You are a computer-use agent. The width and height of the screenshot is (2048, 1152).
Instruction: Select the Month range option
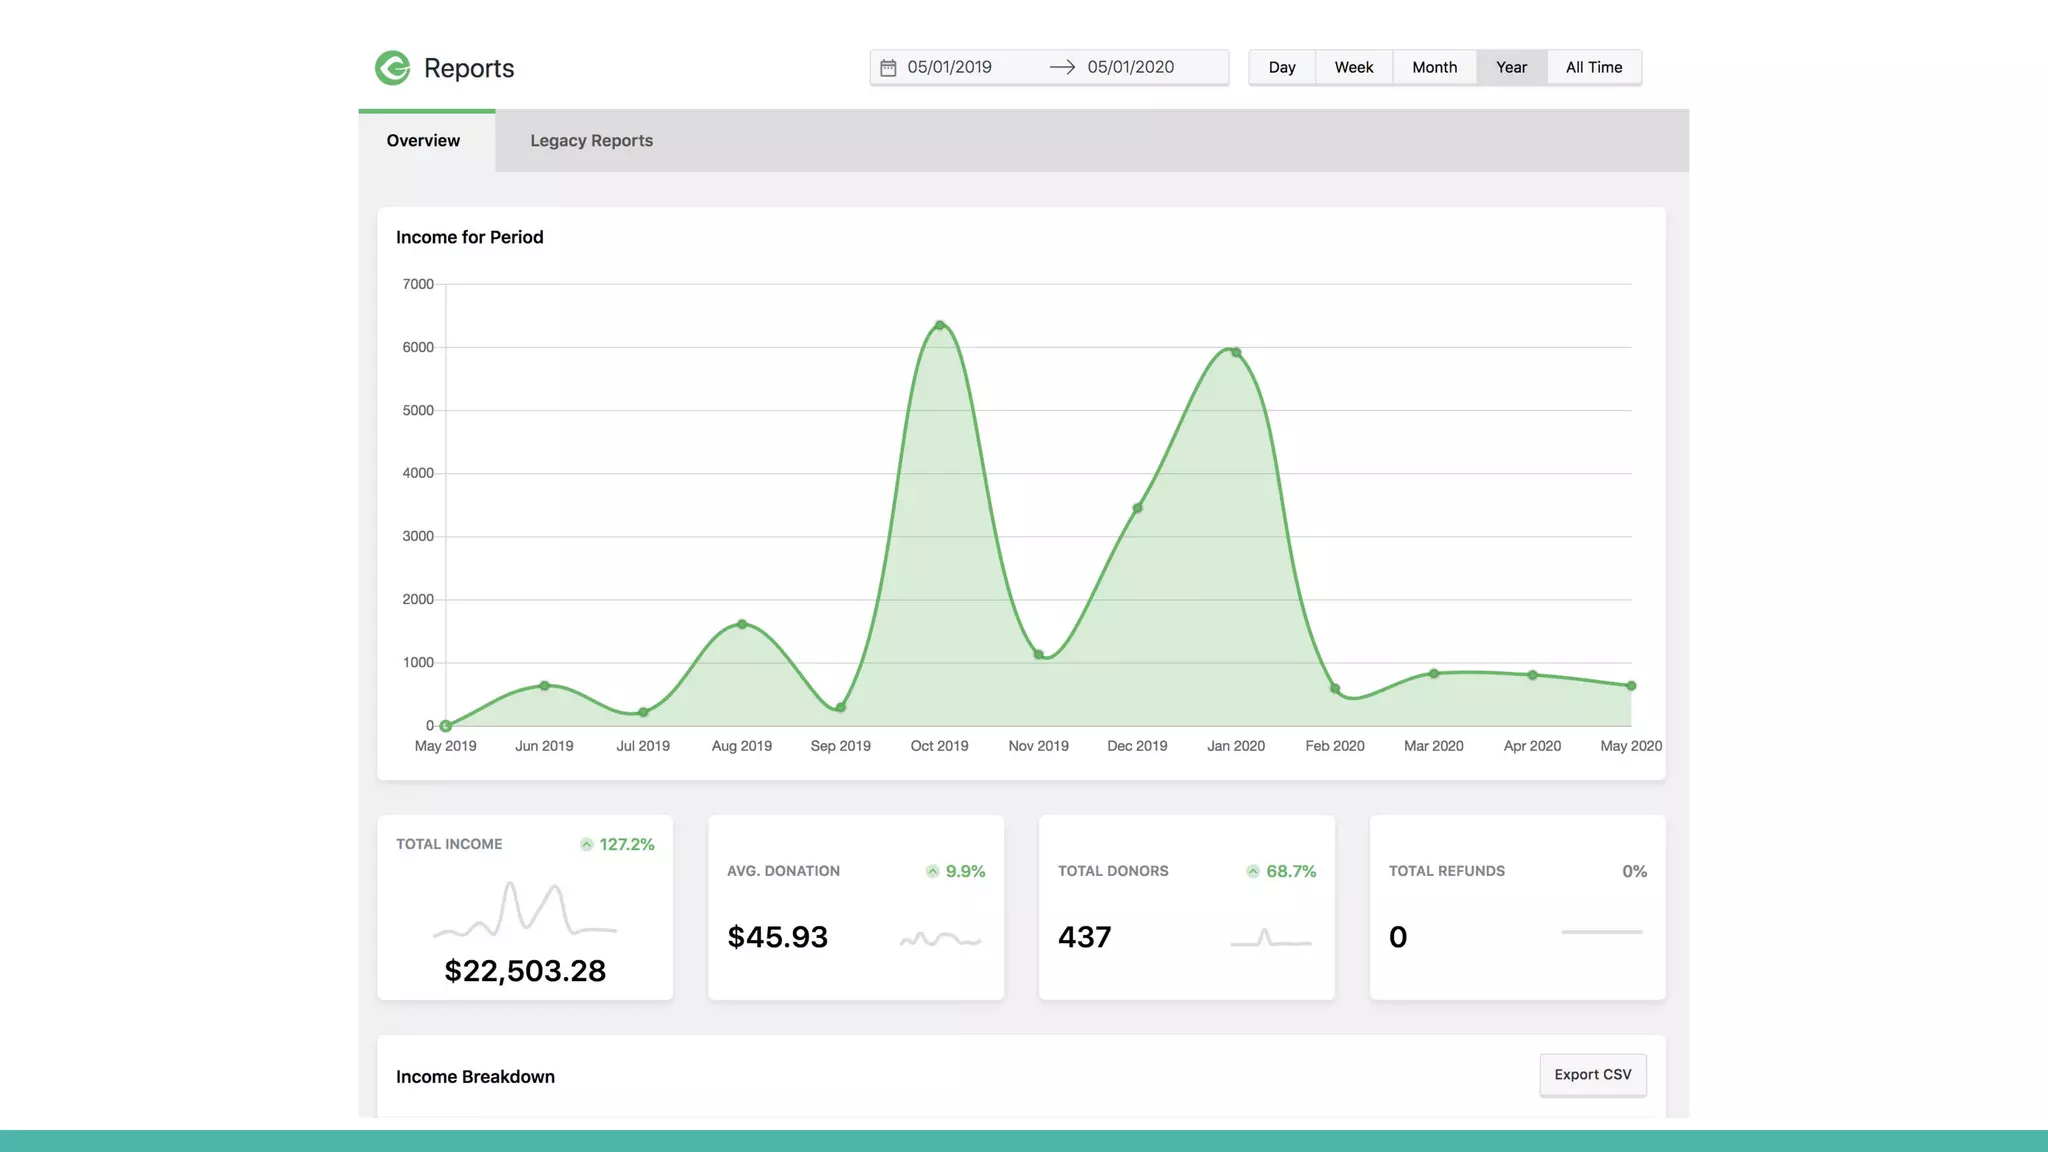[1434, 67]
